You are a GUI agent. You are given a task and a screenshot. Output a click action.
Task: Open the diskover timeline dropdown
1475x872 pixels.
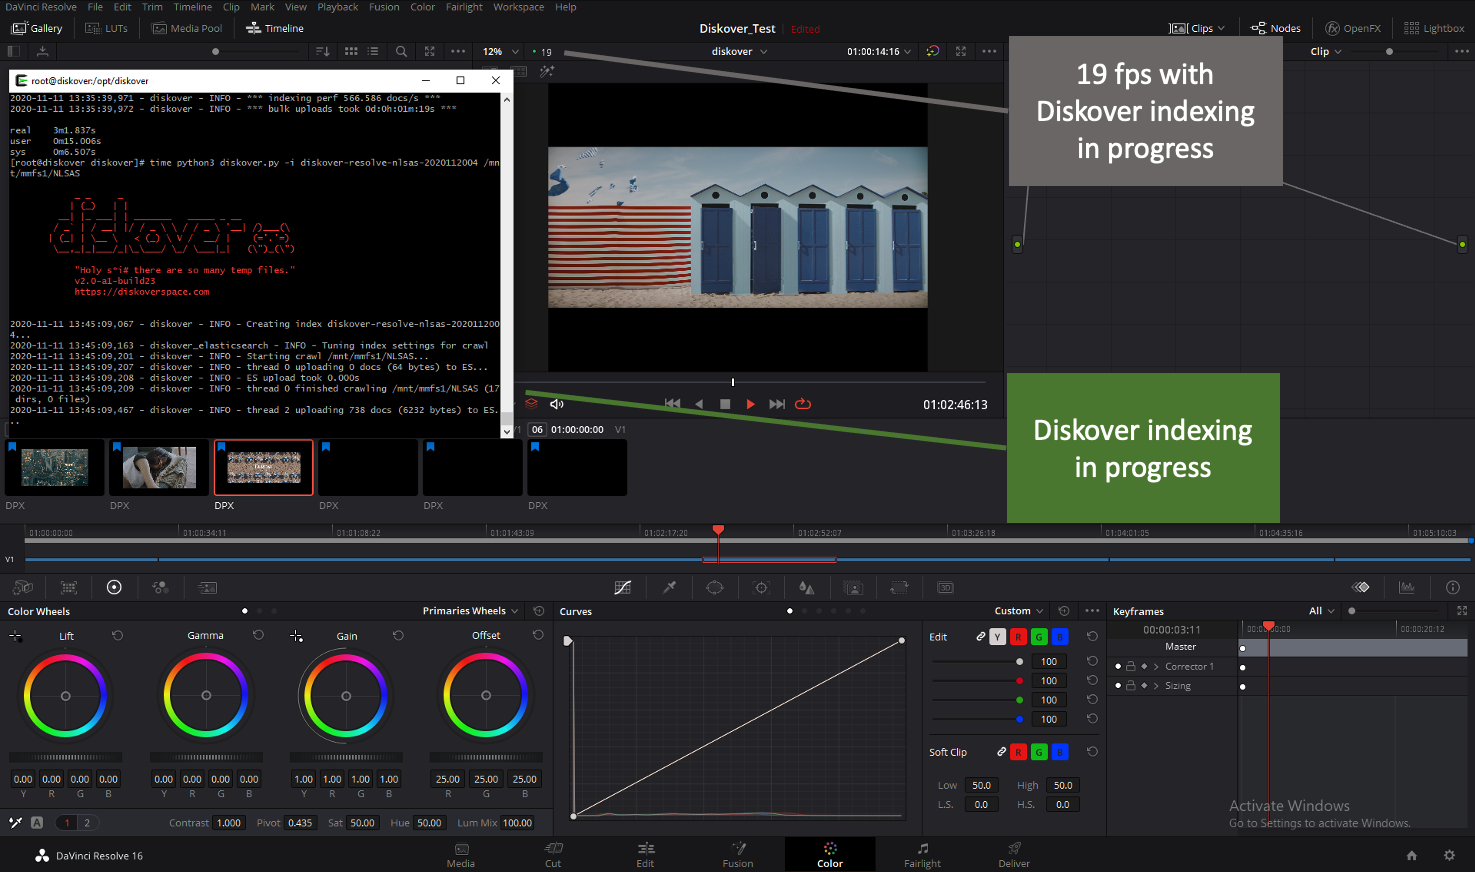pos(740,51)
